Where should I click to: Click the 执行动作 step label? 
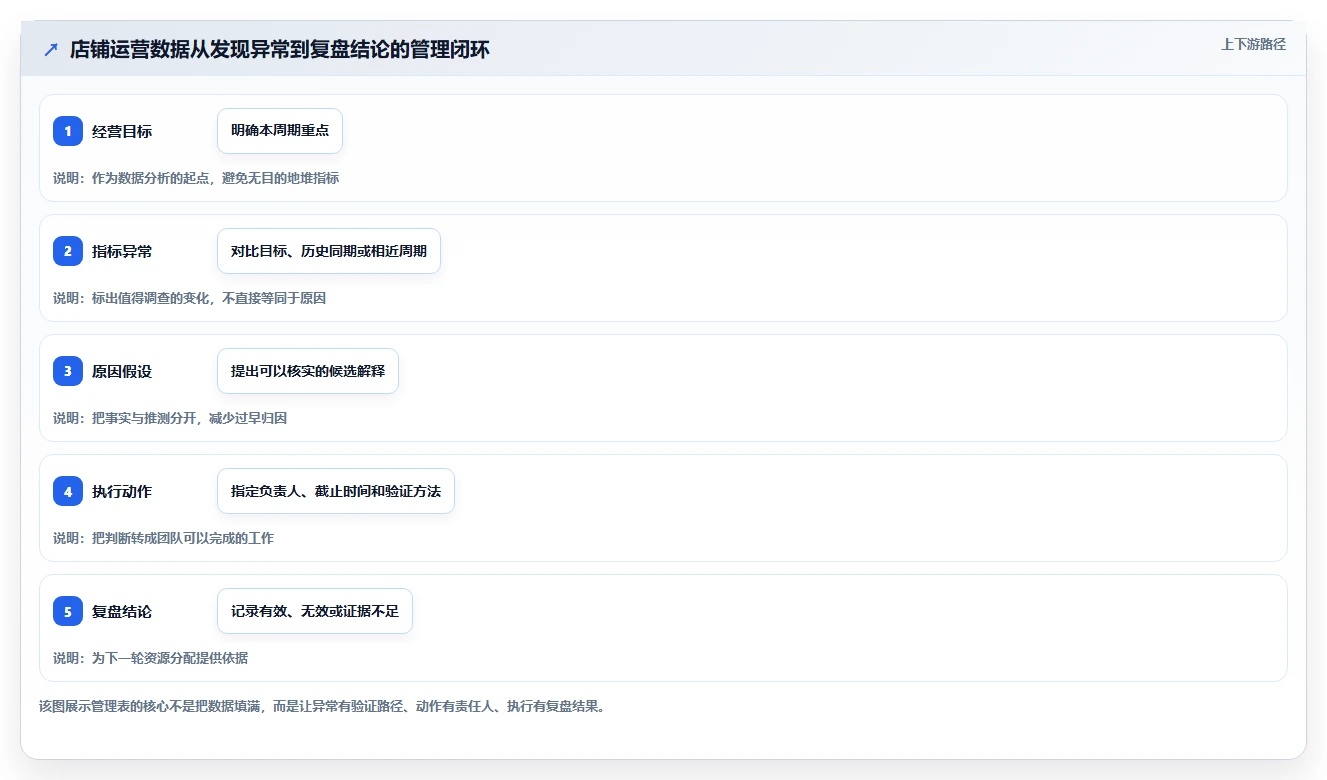[x=122, y=491]
